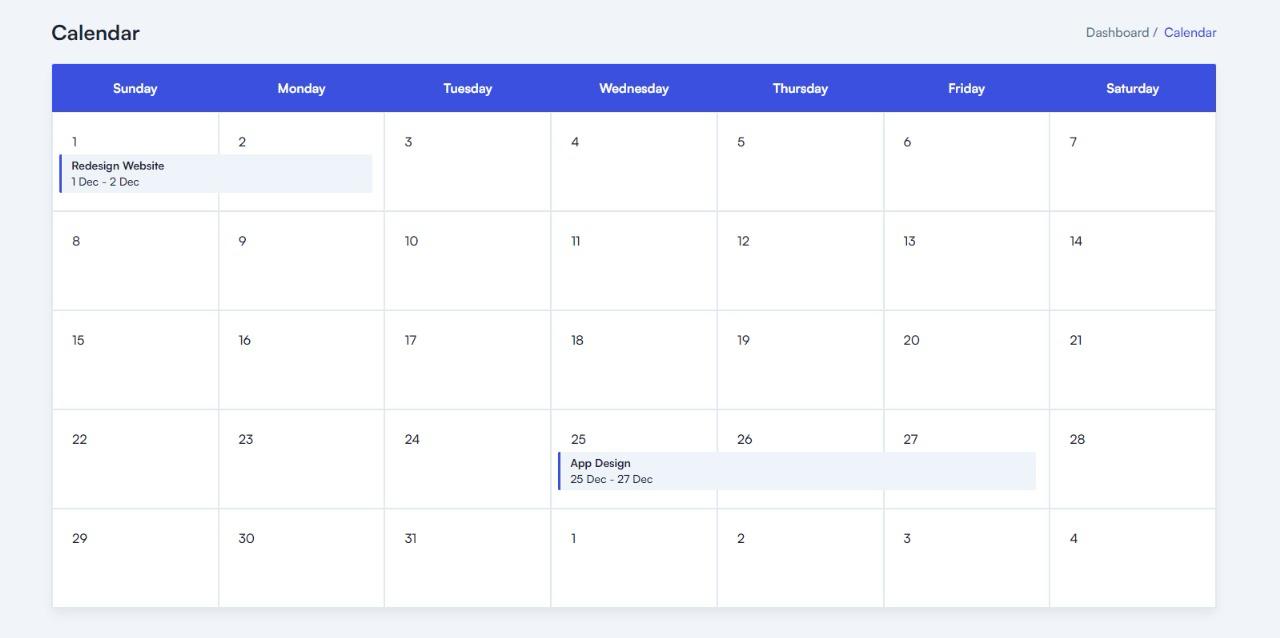Select day 4 in the last row
The image size is (1280, 638).
click(1132, 558)
